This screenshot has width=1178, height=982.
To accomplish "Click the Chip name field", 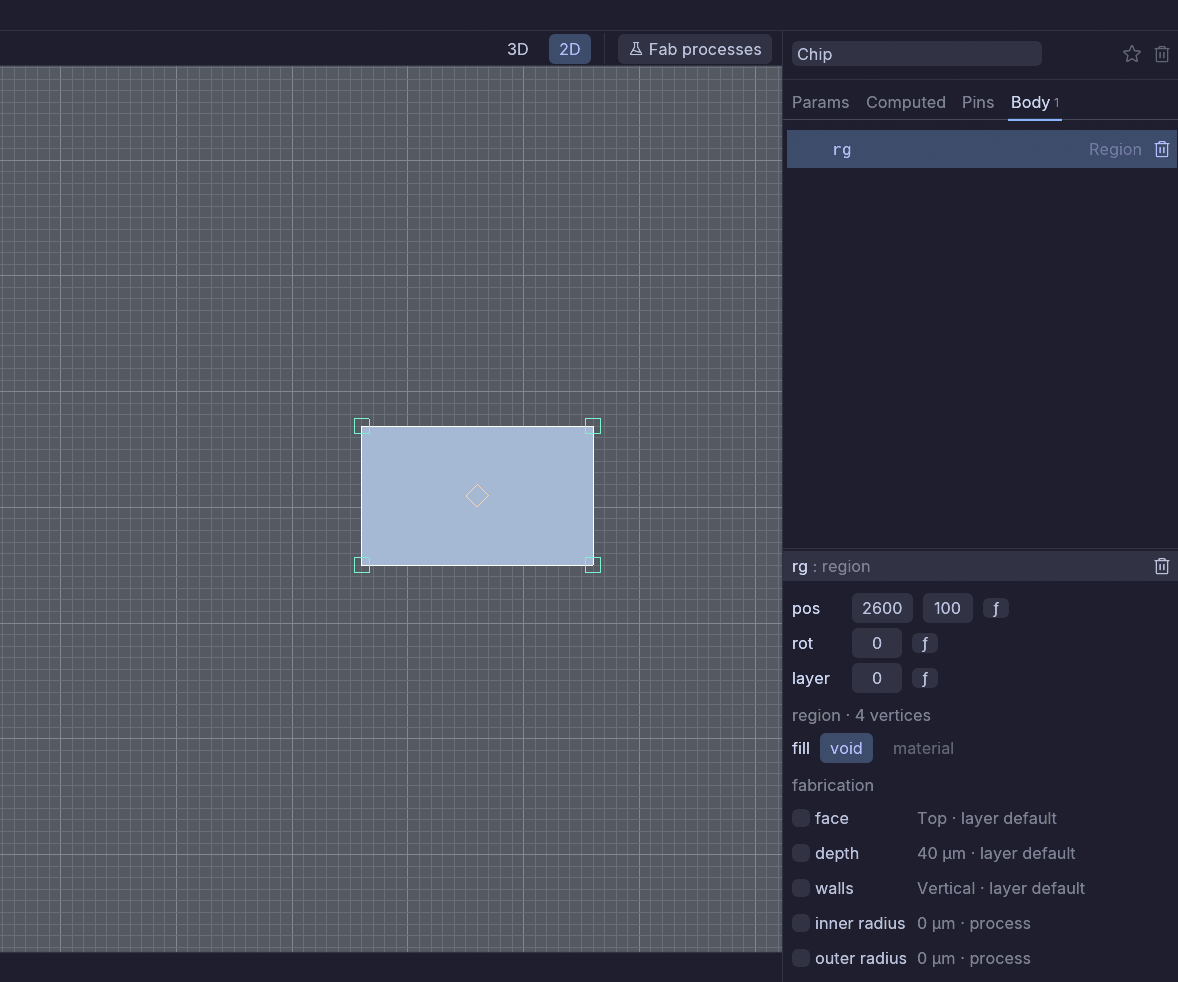I will click(917, 54).
